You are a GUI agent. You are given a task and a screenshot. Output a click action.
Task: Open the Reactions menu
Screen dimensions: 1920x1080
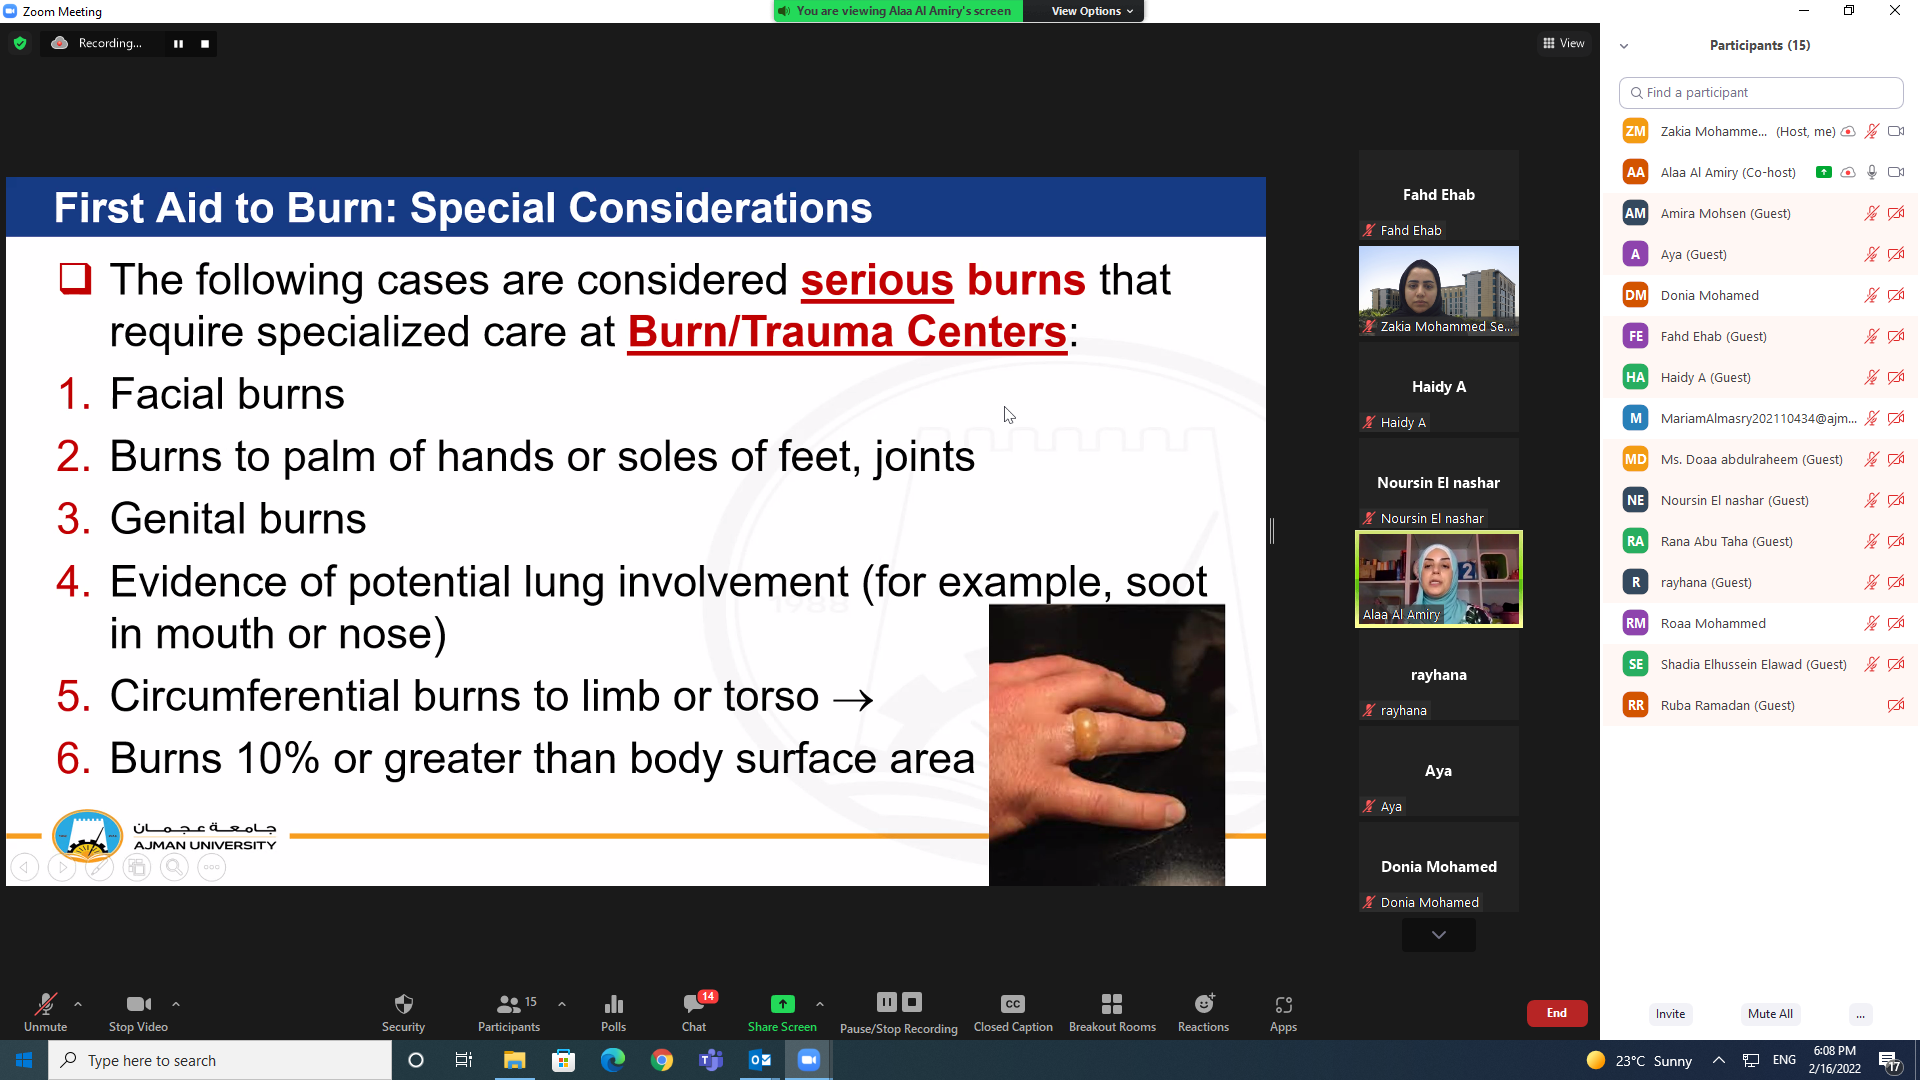point(1203,1011)
